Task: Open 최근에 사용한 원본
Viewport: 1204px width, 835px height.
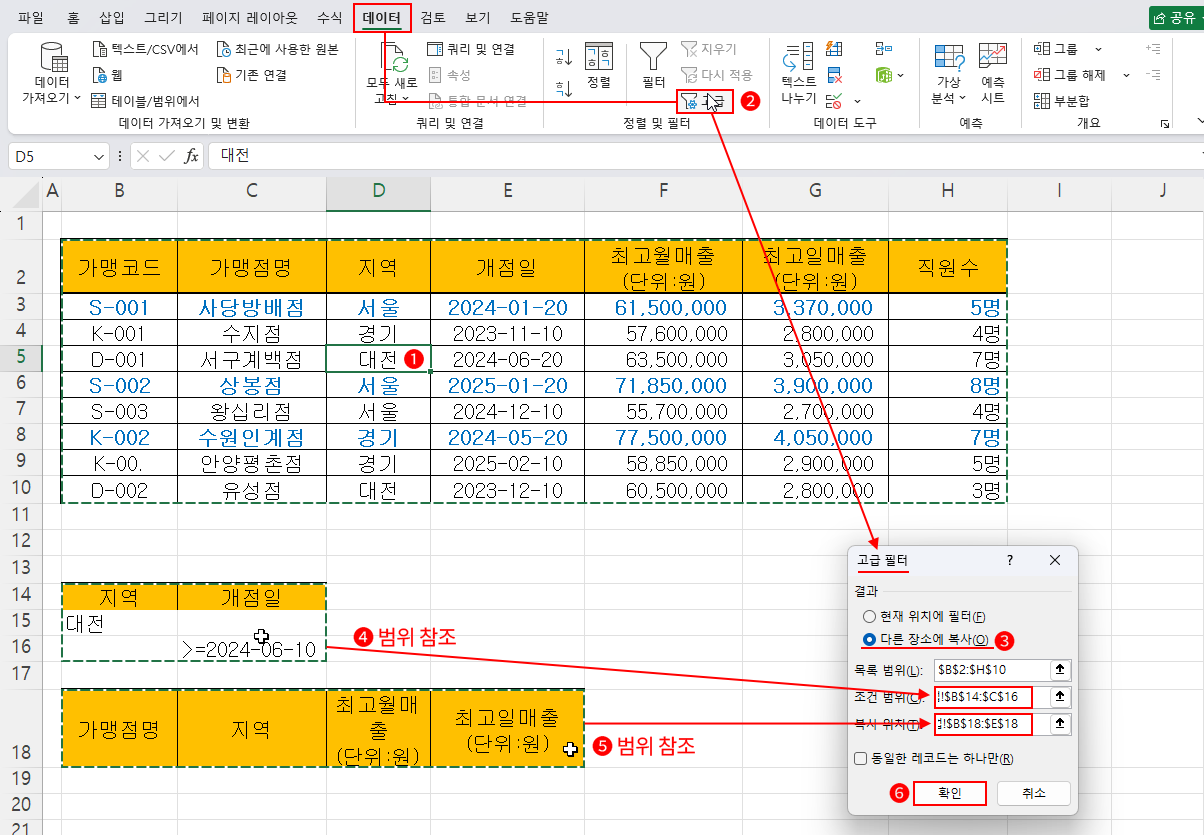Action: click(278, 49)
